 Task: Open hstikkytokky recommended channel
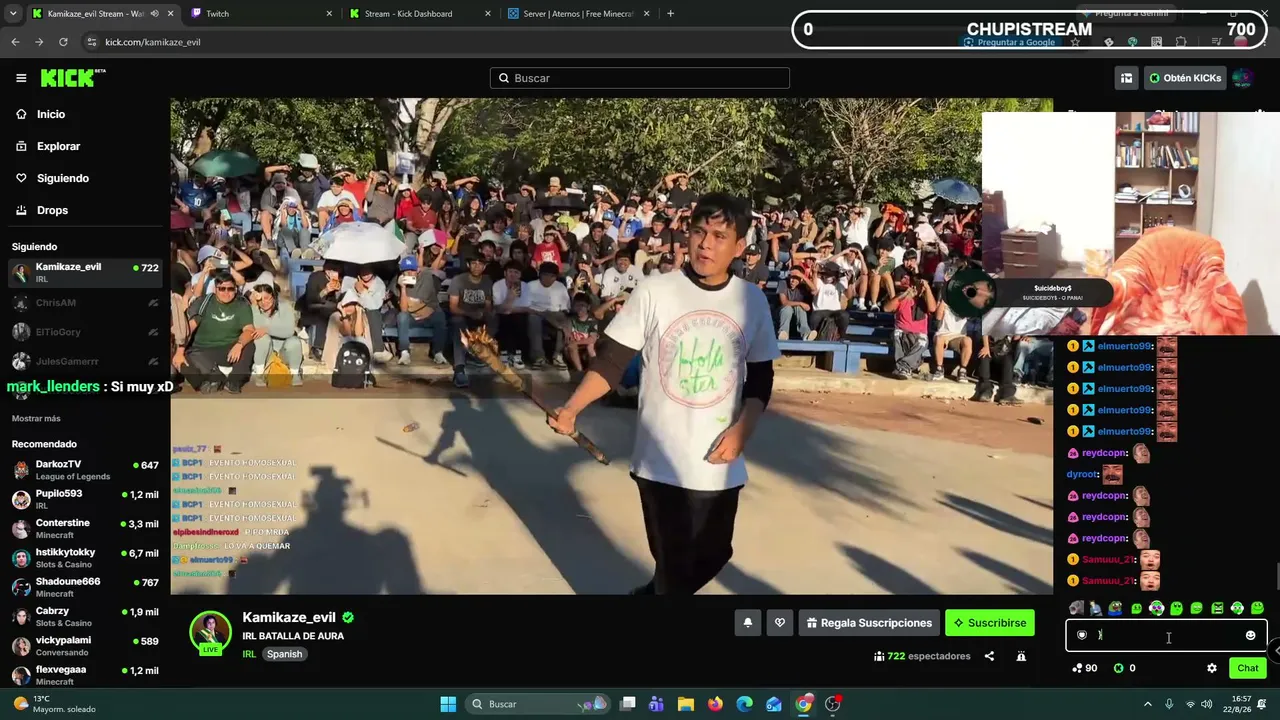84,558
